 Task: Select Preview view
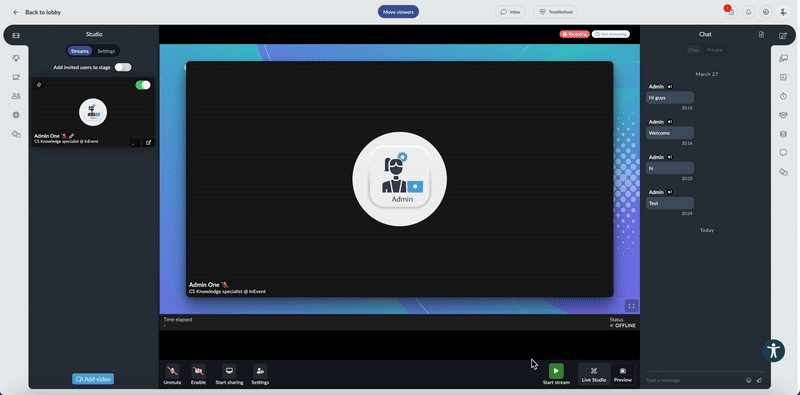click(x=622, y=374)
